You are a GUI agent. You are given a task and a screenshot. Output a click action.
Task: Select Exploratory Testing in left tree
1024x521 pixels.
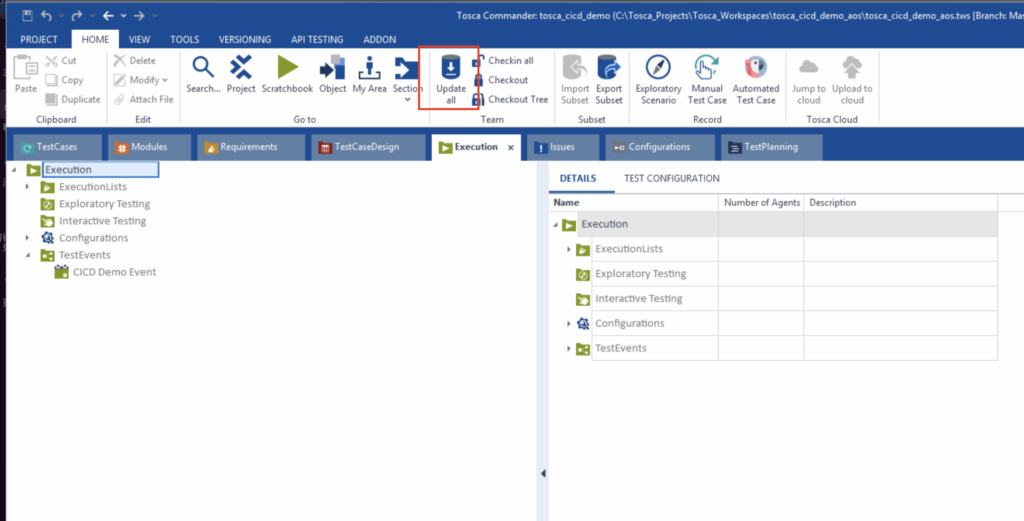pyautogui.click(x=104, y=204)
